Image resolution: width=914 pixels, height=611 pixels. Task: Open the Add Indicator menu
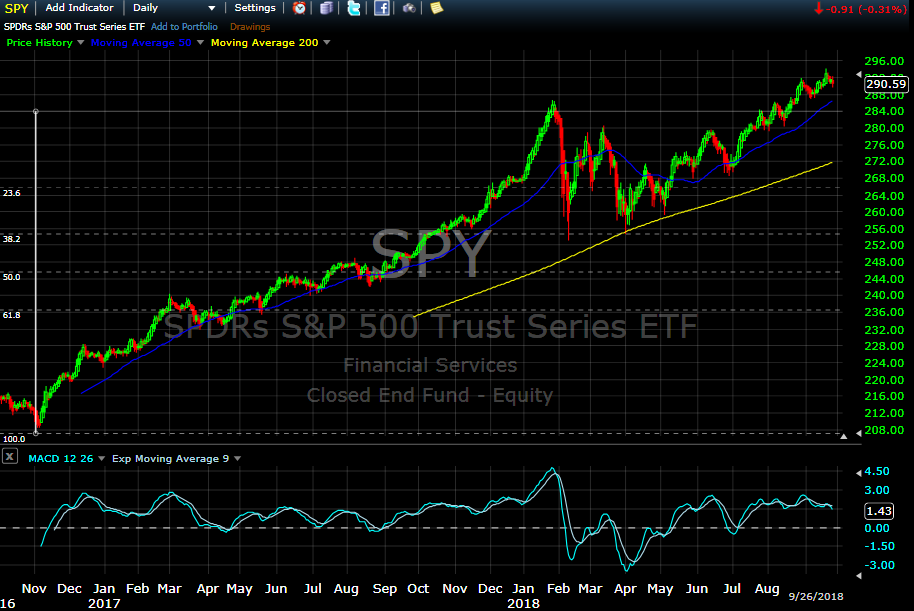click(x=79, y=8)
